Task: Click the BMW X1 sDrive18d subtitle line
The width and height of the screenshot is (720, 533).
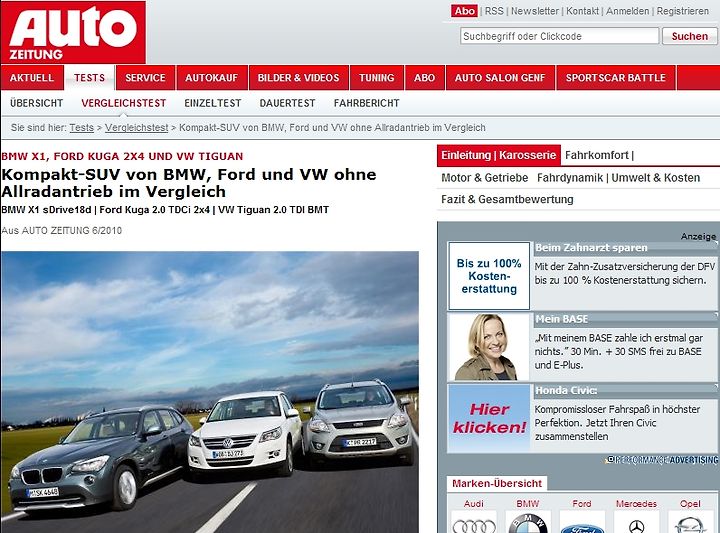Action: tap(165, 210)
